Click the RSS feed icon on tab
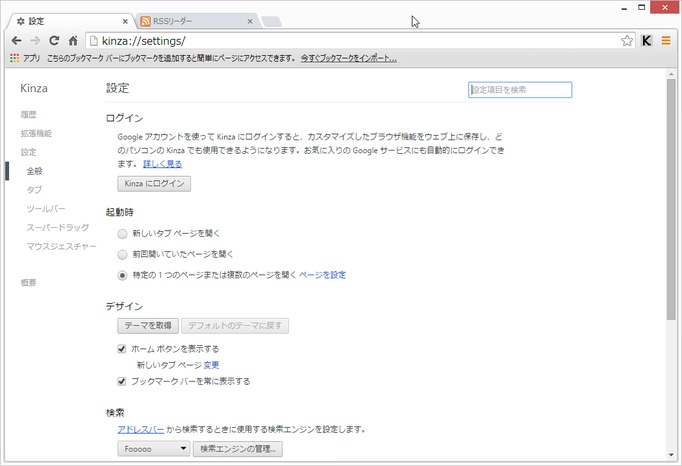The height and width of the screenshot is (466, 682). pos(146,21)
